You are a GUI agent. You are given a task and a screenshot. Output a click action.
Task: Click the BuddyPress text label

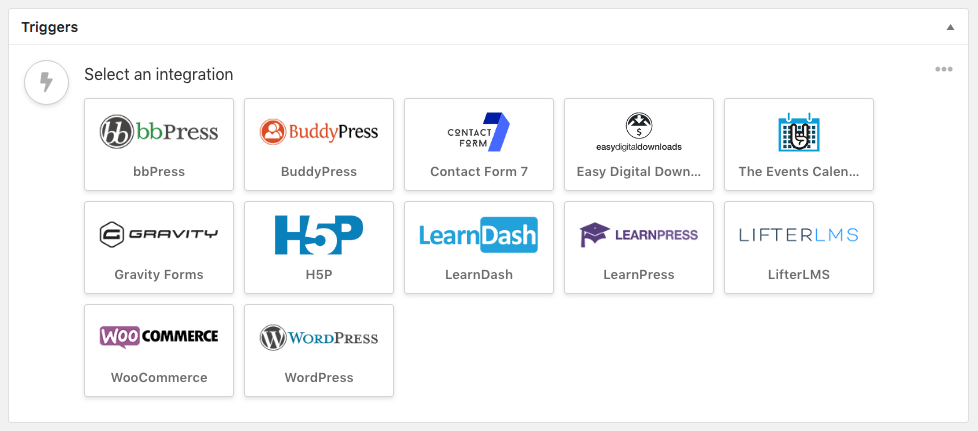coord(319,172)
